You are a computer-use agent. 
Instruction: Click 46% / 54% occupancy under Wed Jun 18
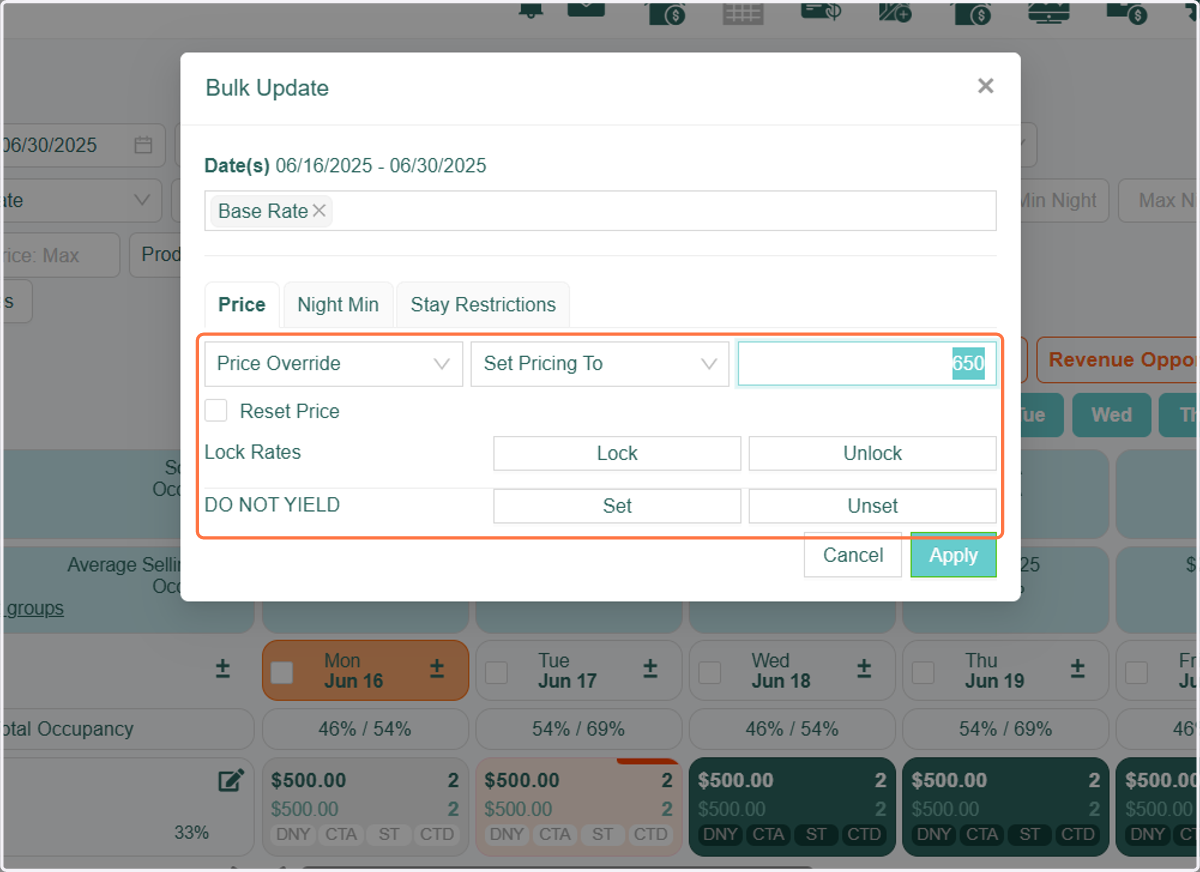tap(792, 729)
